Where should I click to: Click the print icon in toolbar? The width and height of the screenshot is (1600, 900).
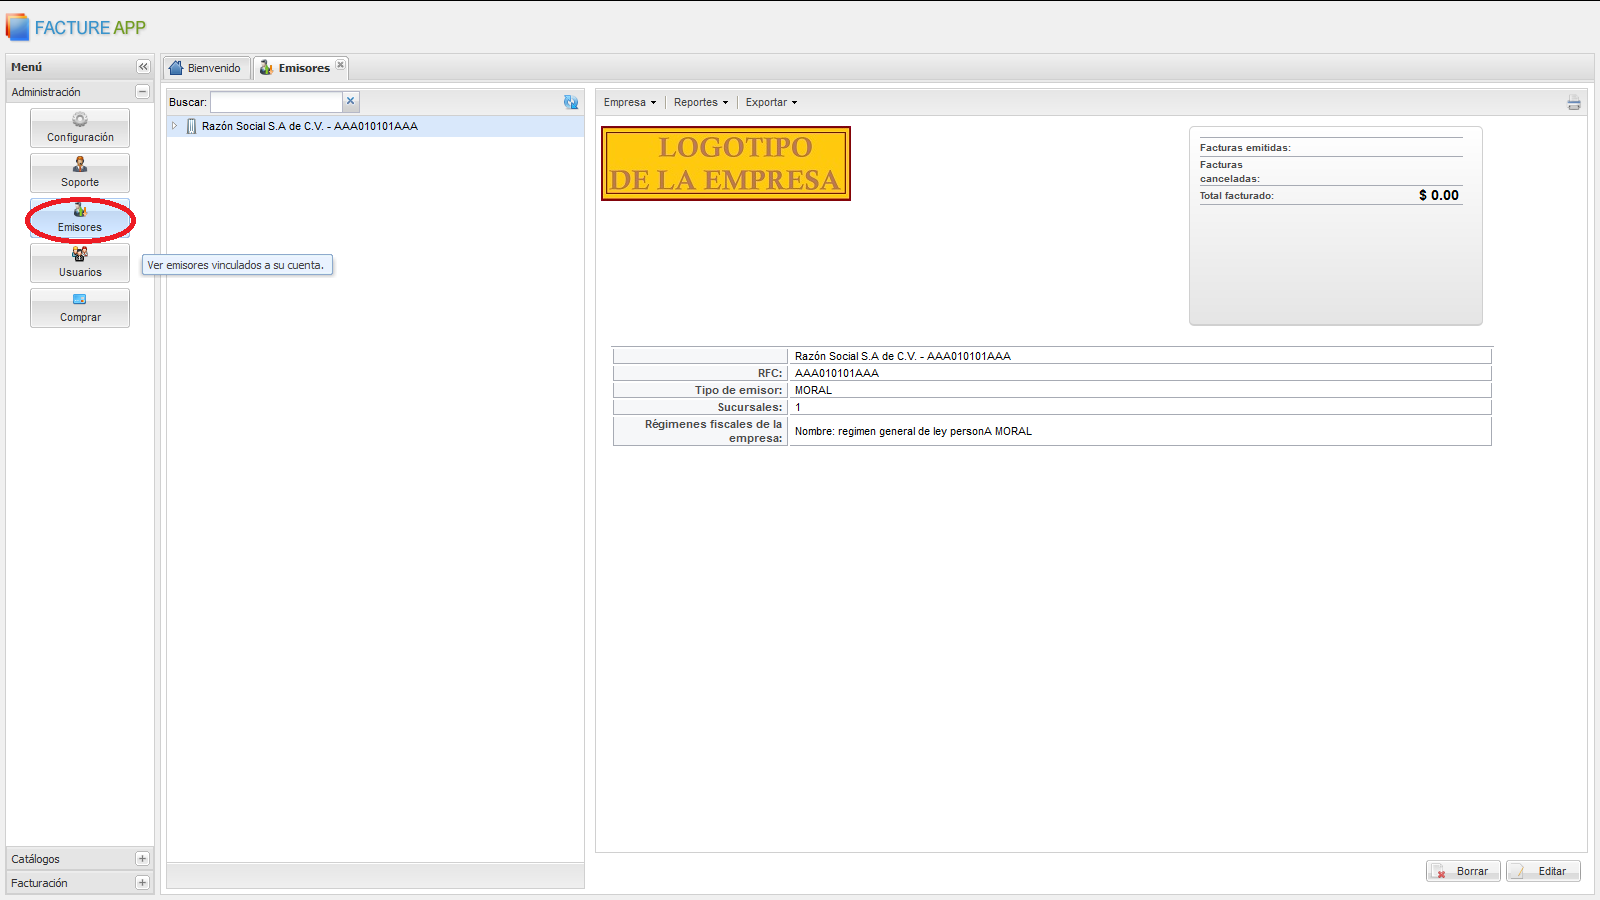[1573, 103]
